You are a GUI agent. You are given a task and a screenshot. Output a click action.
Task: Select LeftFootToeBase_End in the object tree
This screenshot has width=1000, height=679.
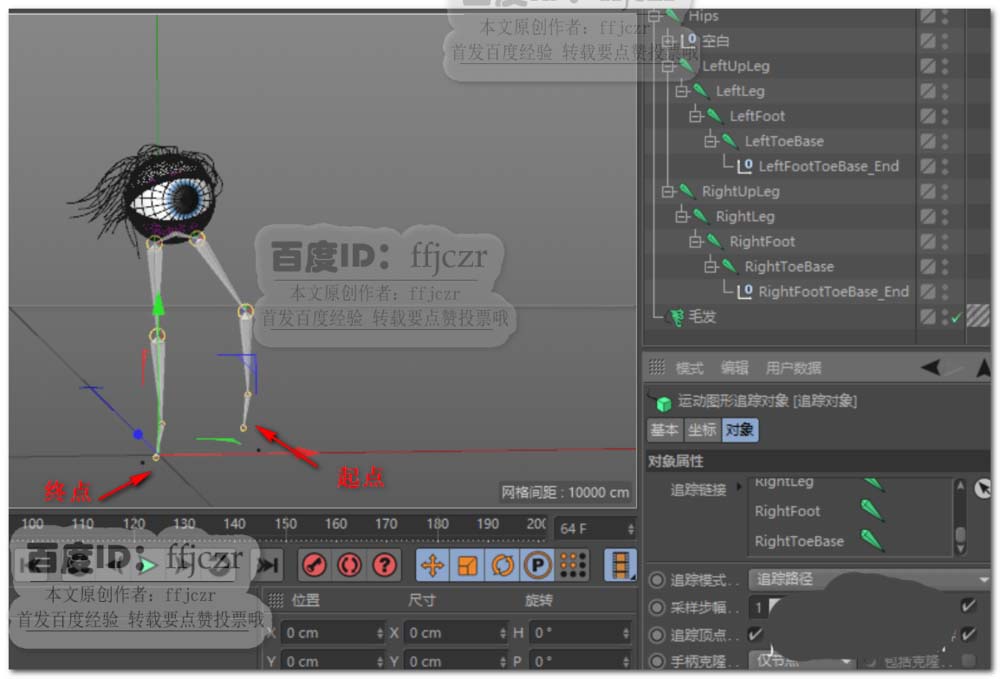tap(828, 166)
